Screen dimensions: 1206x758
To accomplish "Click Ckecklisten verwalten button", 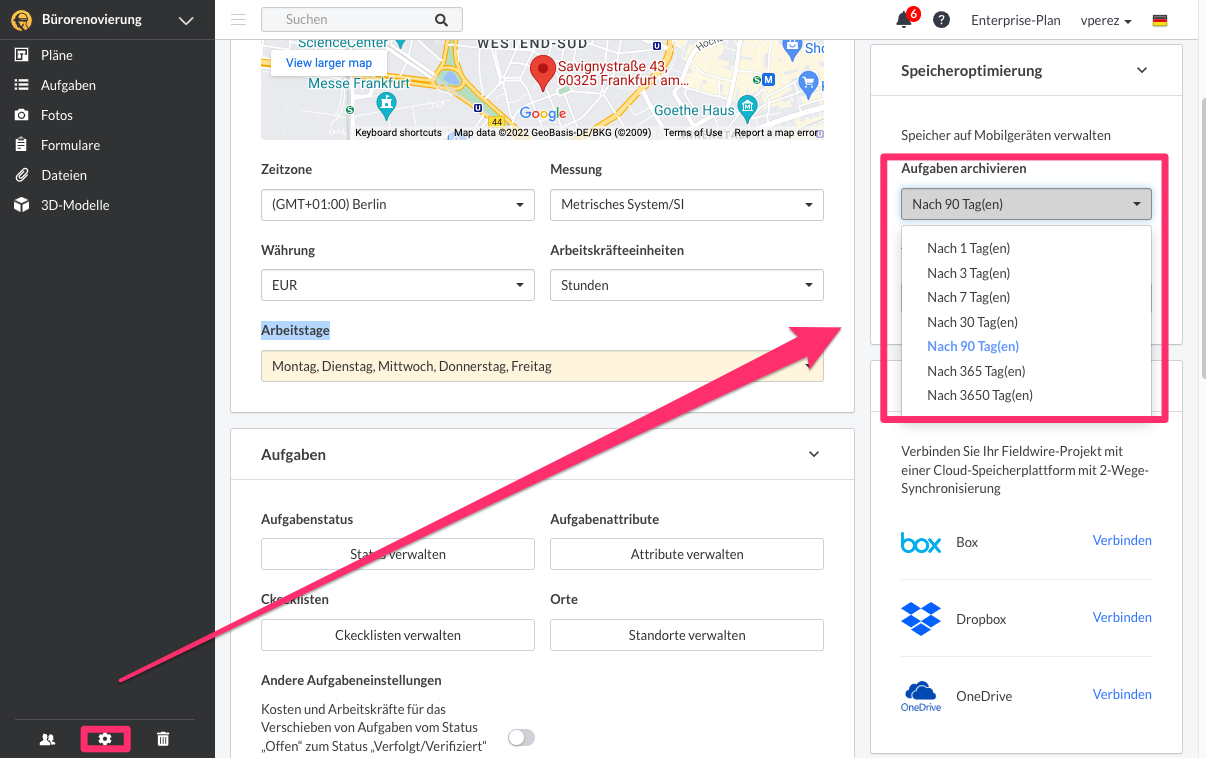I will (x=397, y=635).
